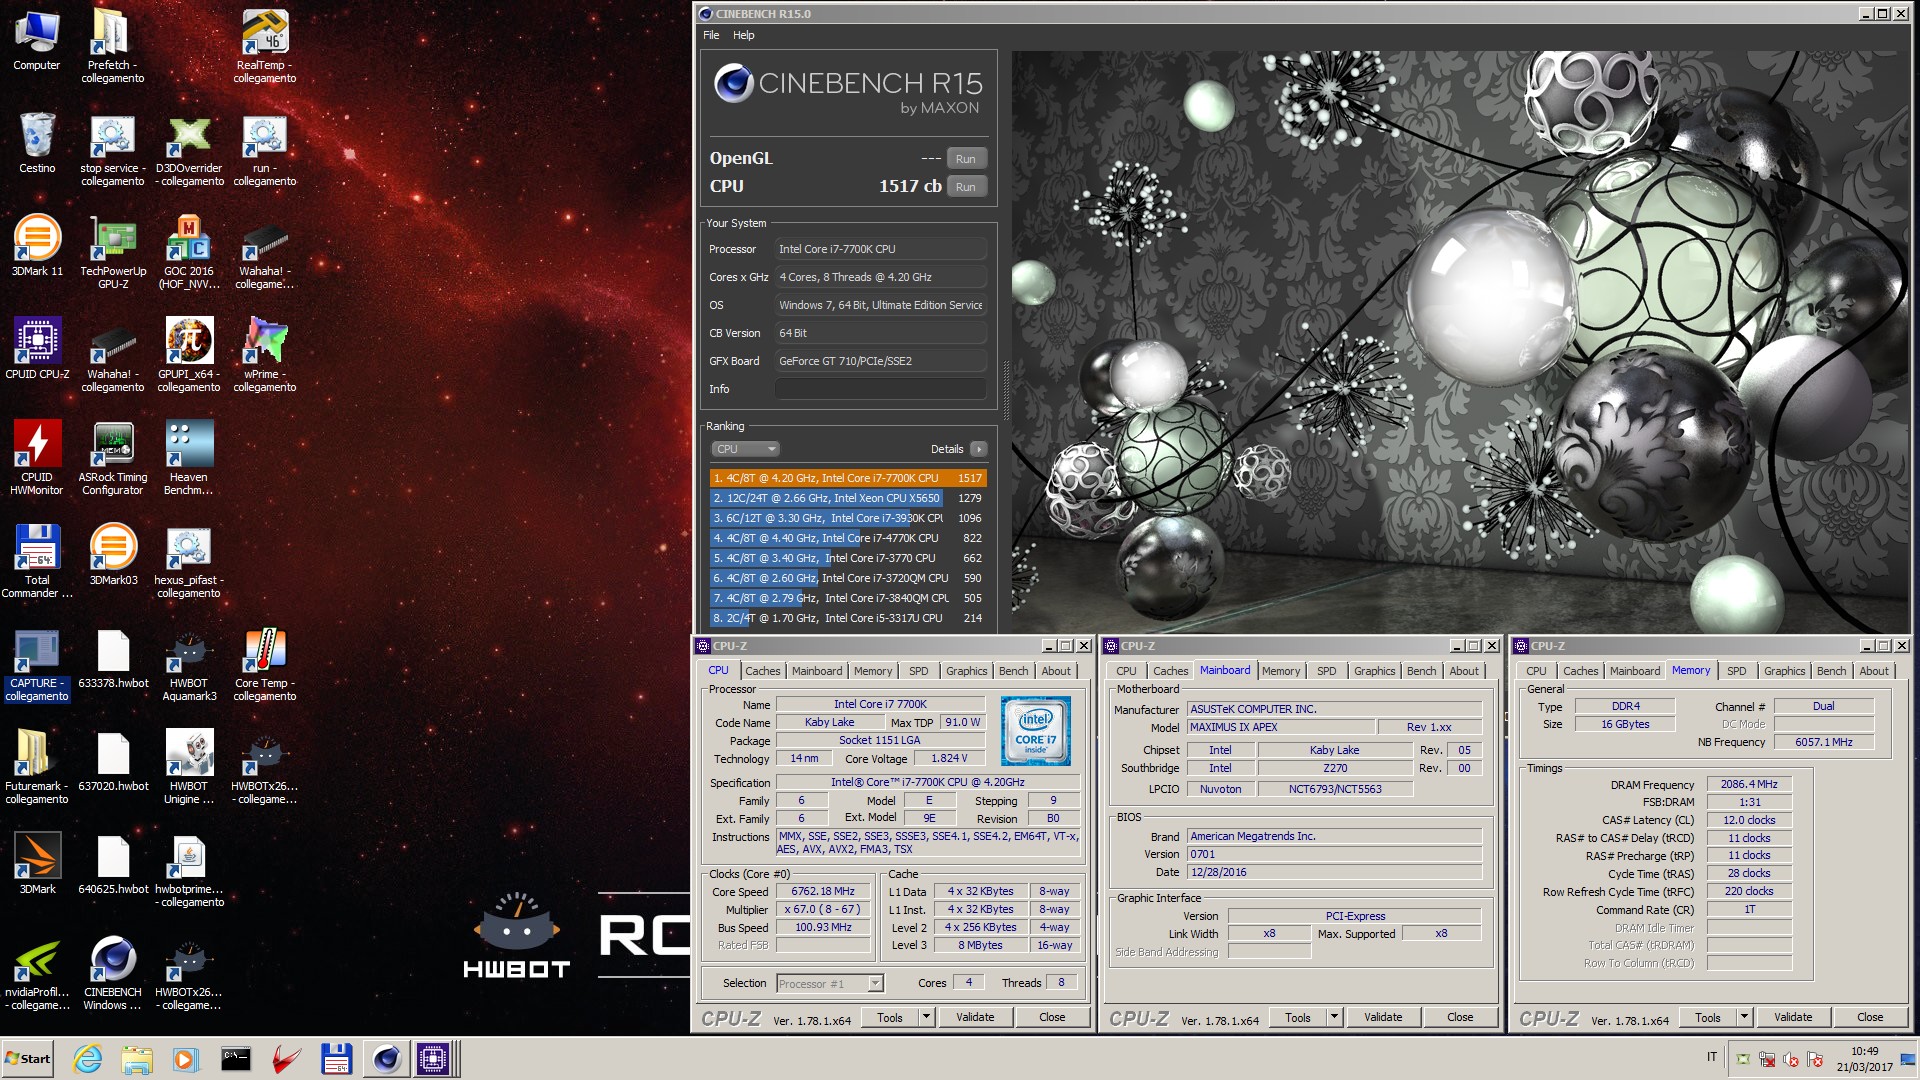Open the ASRock Timing Configurator icon
The image size is (1920, 1080).
point(113,459)
